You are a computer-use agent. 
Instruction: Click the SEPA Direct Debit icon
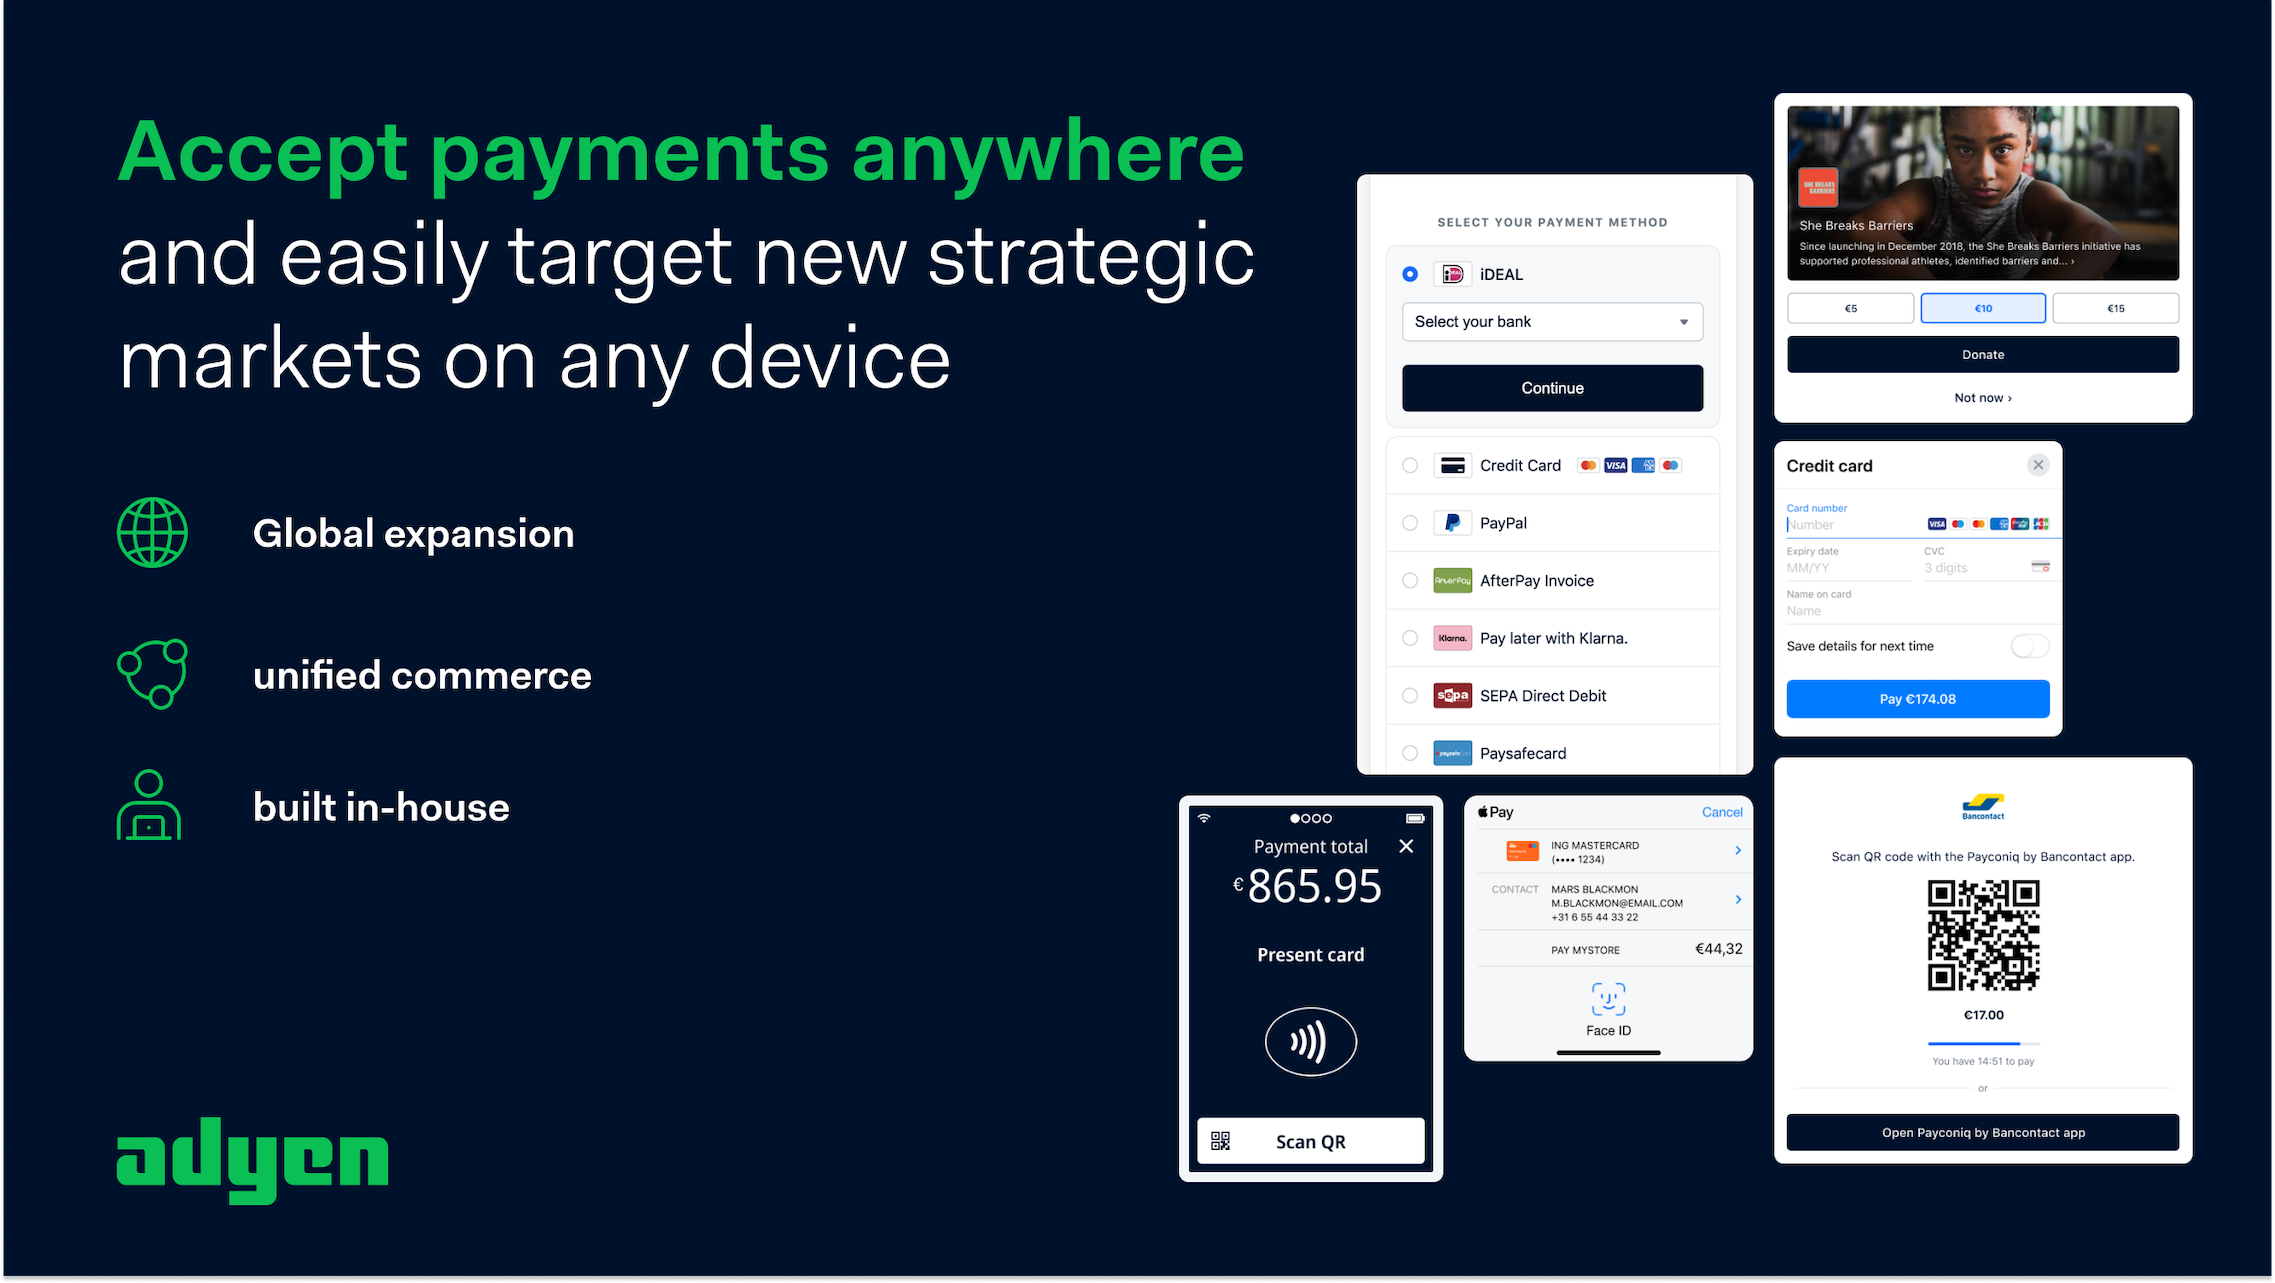pos(1453,695)
